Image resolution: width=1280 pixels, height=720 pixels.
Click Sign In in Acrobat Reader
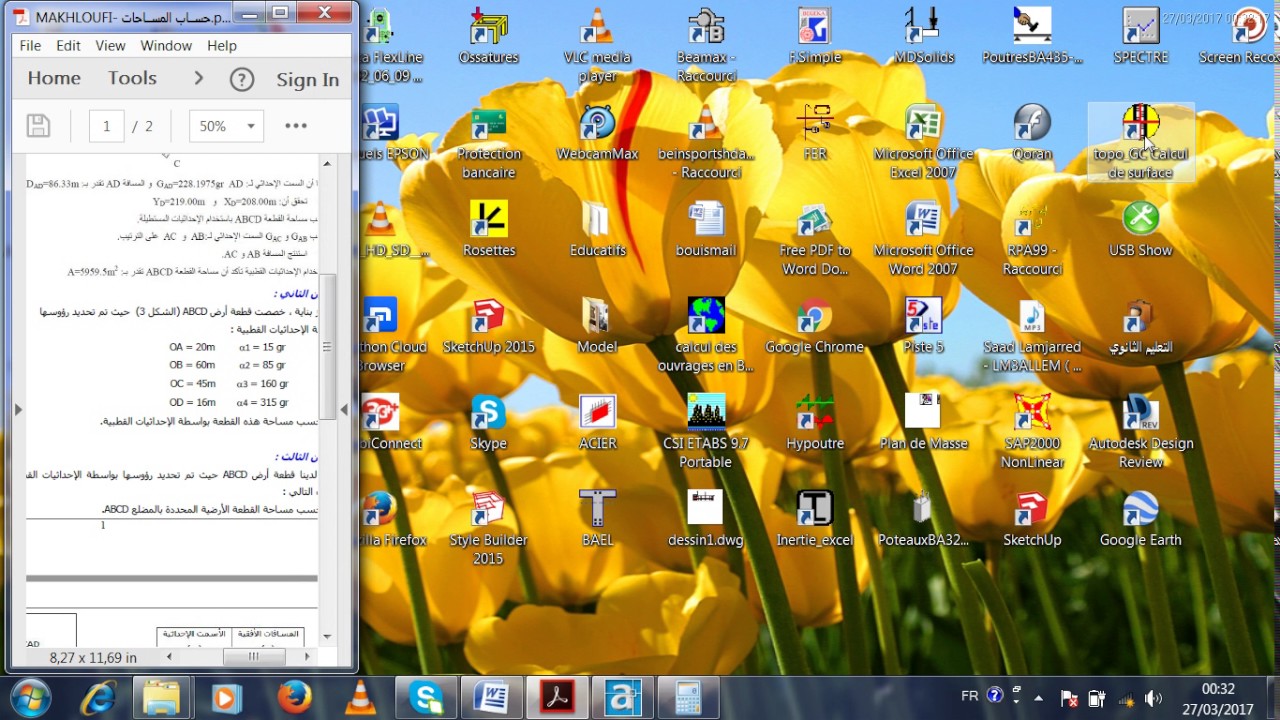(x=307, y=80)
